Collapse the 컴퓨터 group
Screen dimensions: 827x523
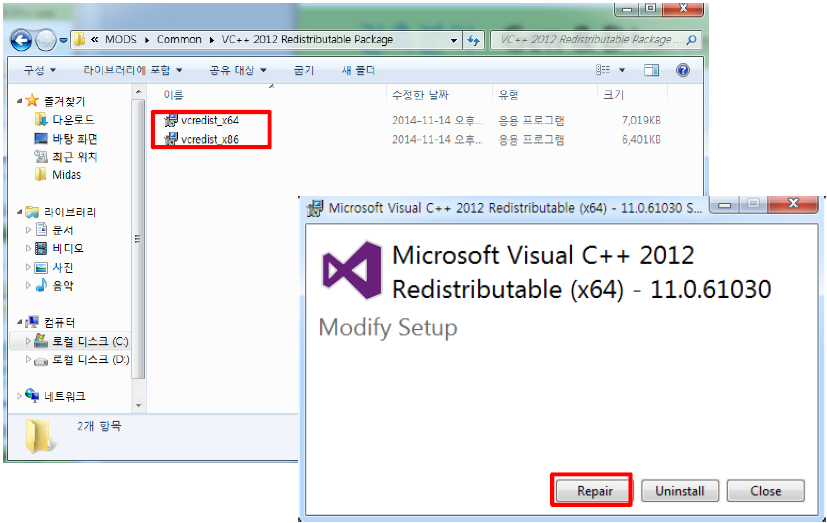[x=19, y=322]
